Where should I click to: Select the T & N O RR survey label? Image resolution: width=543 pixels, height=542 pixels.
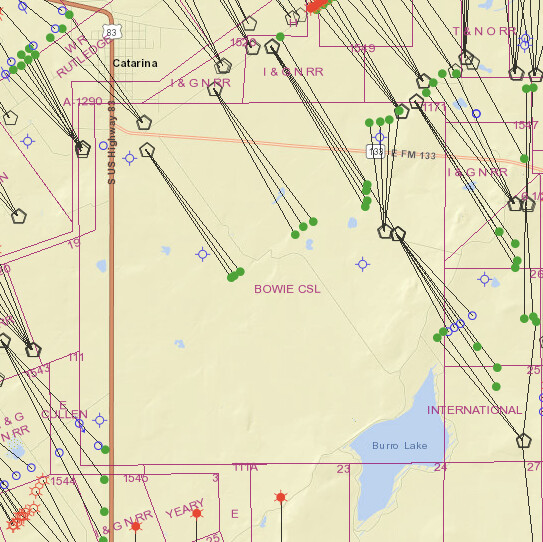coord(485,31)
